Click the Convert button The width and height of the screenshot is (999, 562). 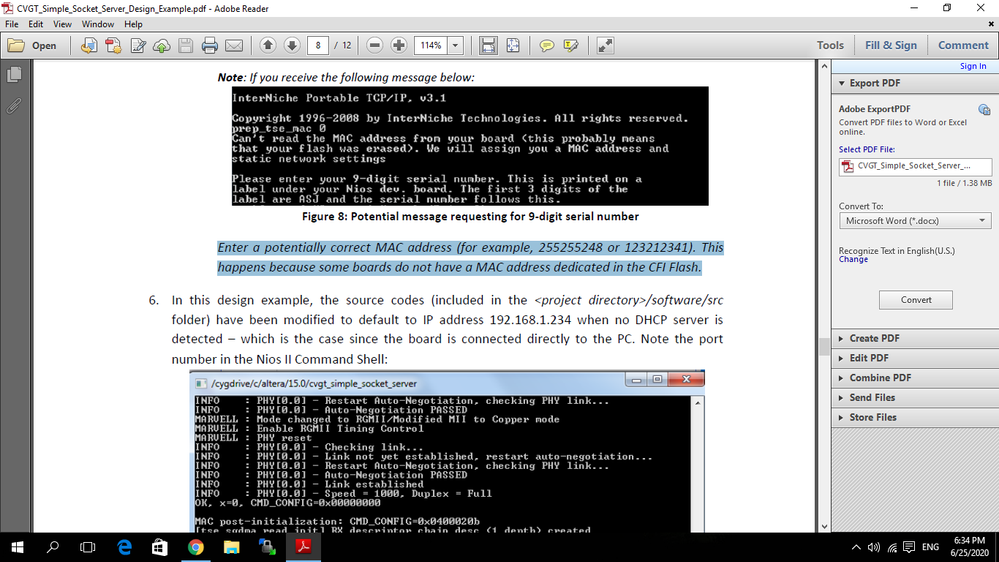pos(916,300)
